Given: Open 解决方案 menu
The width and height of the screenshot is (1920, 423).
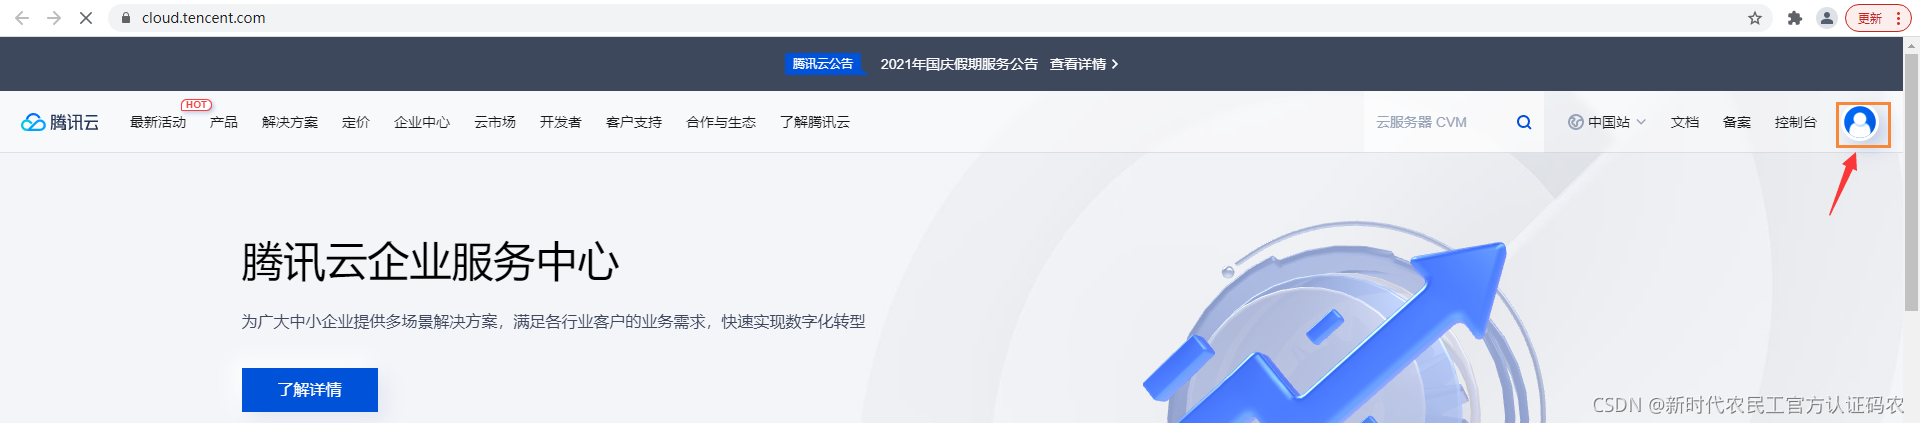Looking at the screenshot, I should 290,122.
